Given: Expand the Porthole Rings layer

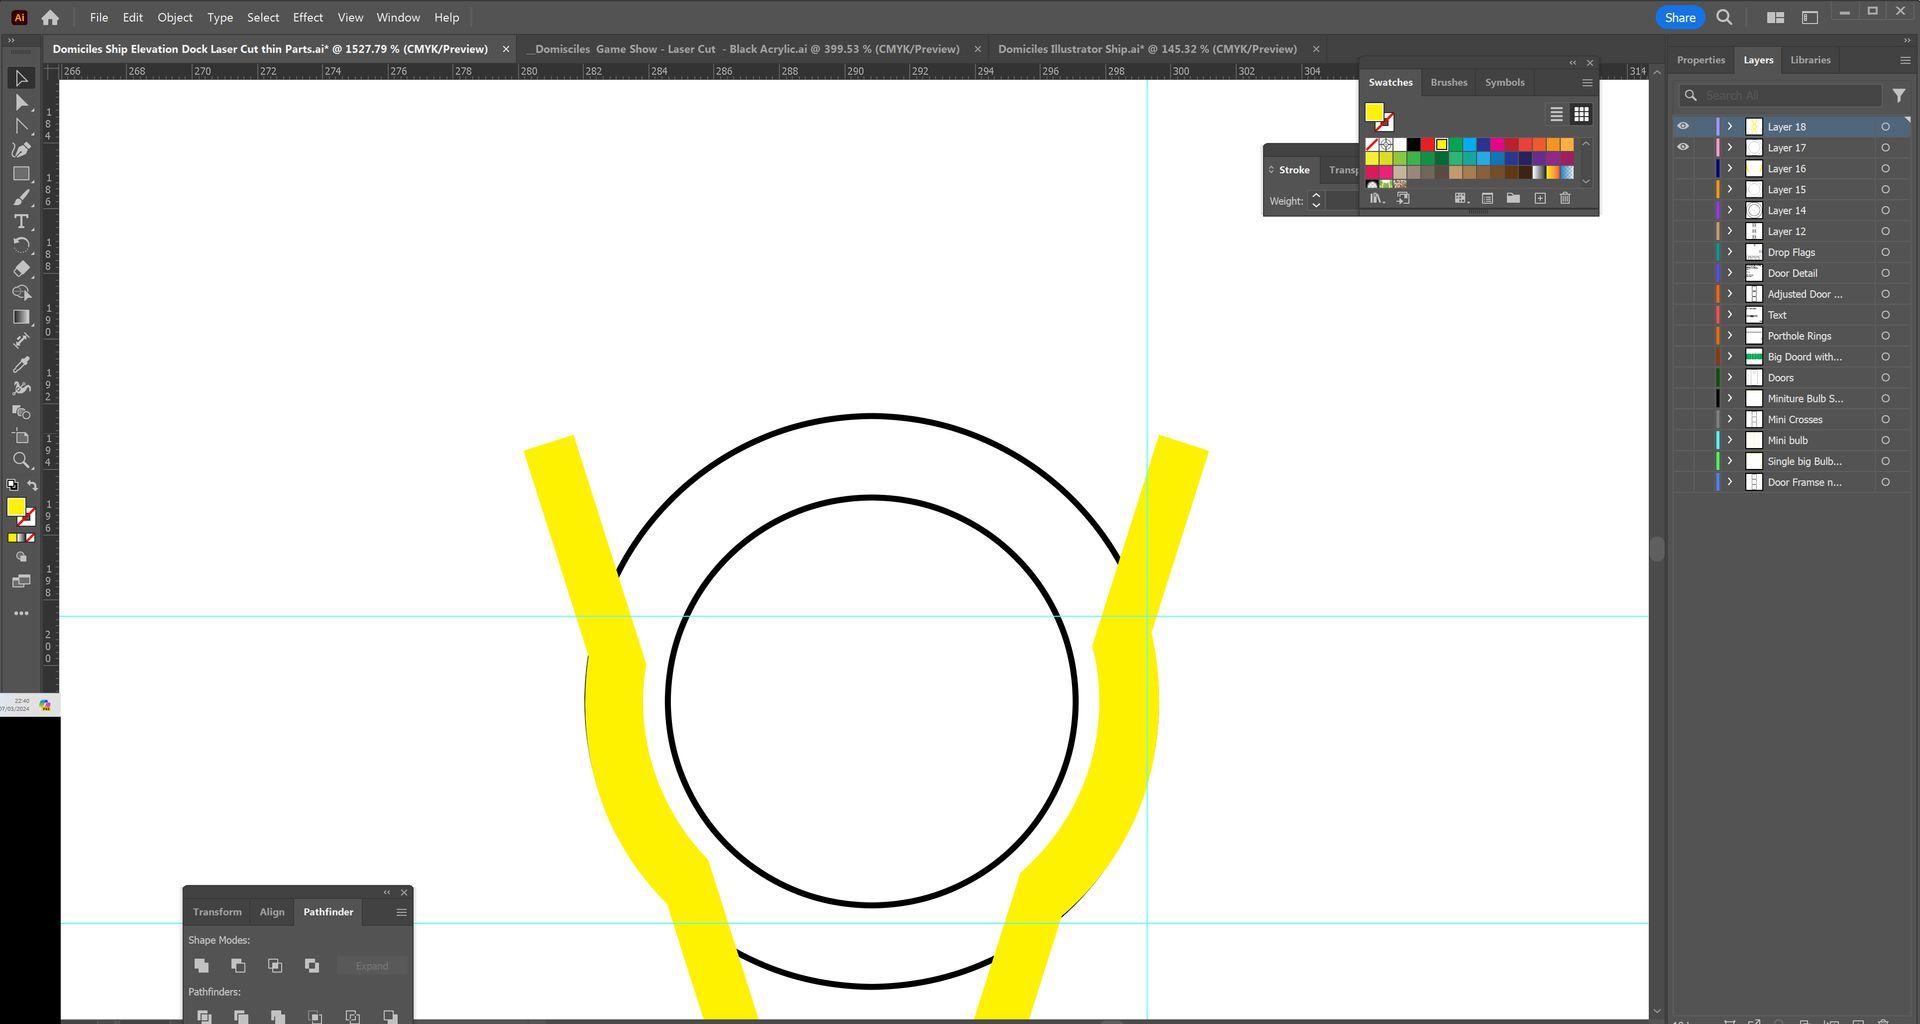Looking at the screenshot, I should point(1730,336).
